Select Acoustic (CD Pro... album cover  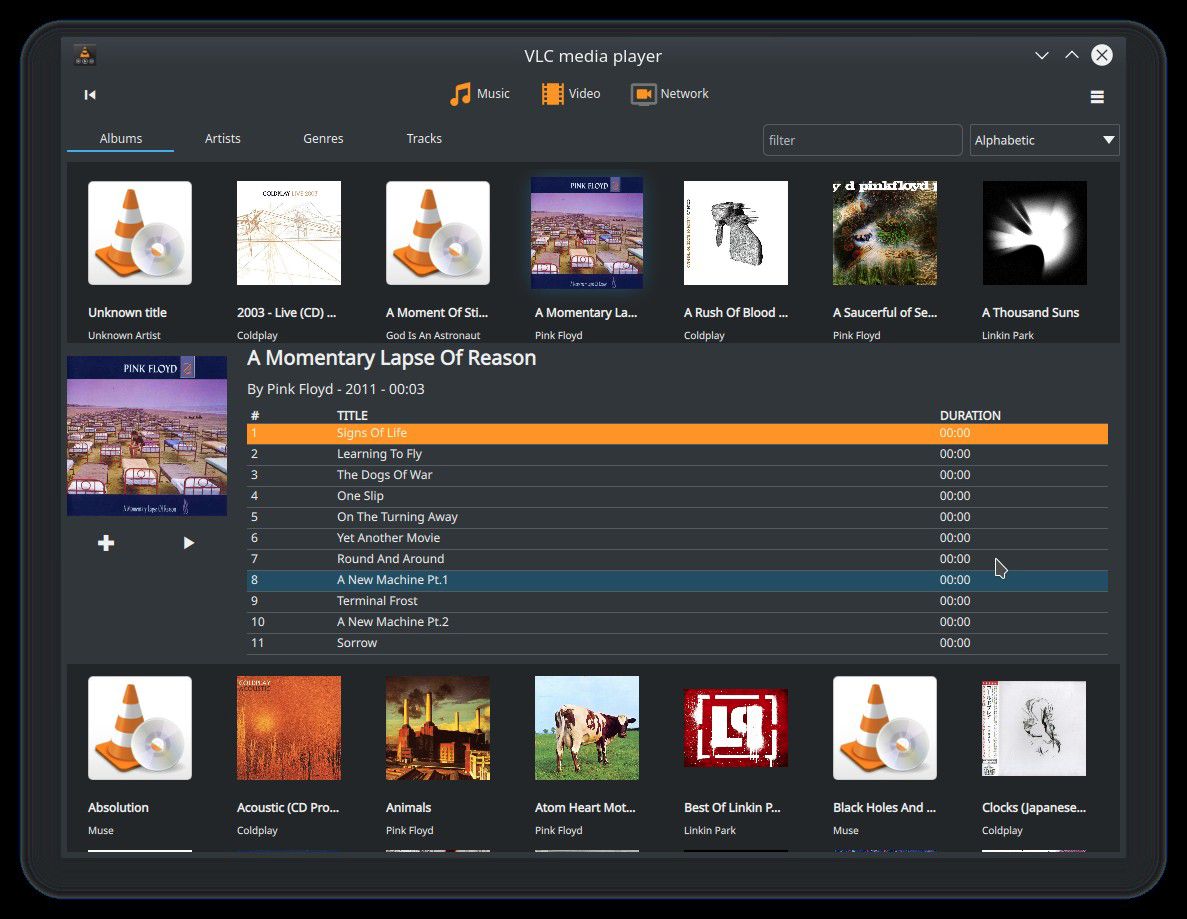click(289, 728)
